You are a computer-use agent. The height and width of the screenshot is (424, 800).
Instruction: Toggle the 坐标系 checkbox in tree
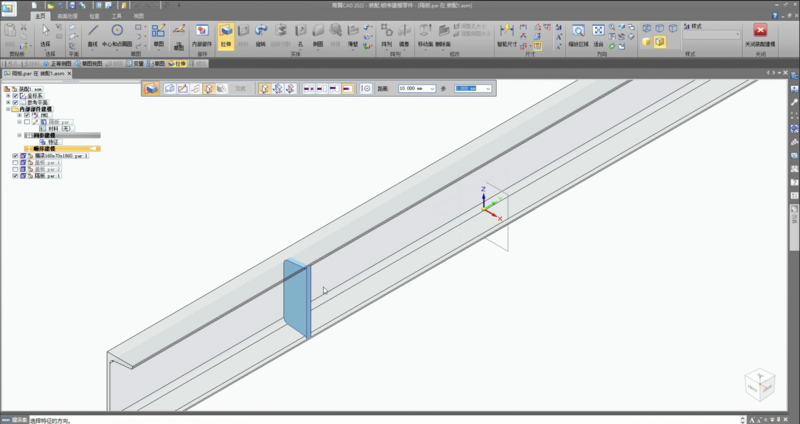tap(15, 95)
